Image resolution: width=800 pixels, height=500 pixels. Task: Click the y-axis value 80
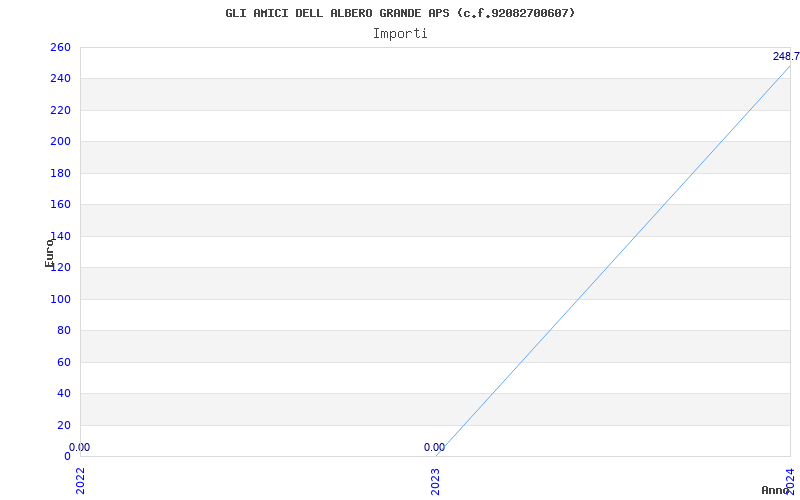coord(64,331)
